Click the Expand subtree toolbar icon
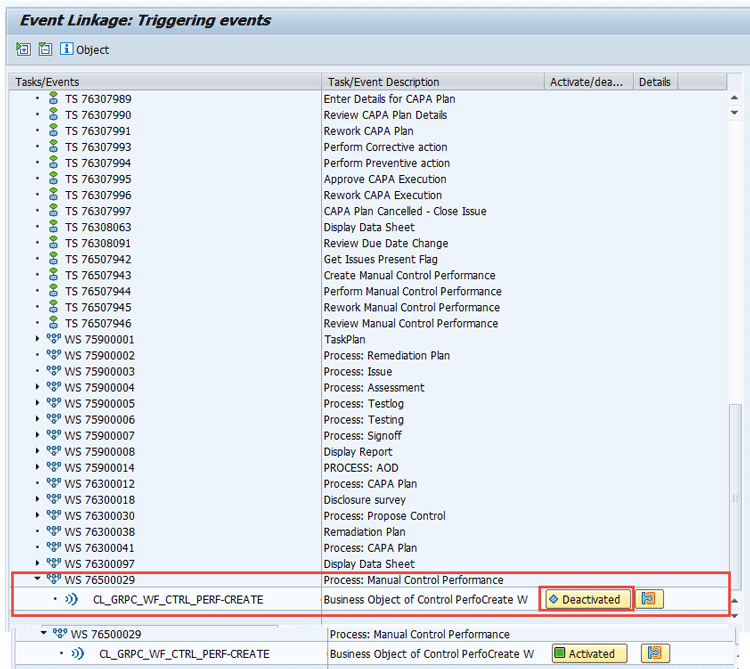 23,49
